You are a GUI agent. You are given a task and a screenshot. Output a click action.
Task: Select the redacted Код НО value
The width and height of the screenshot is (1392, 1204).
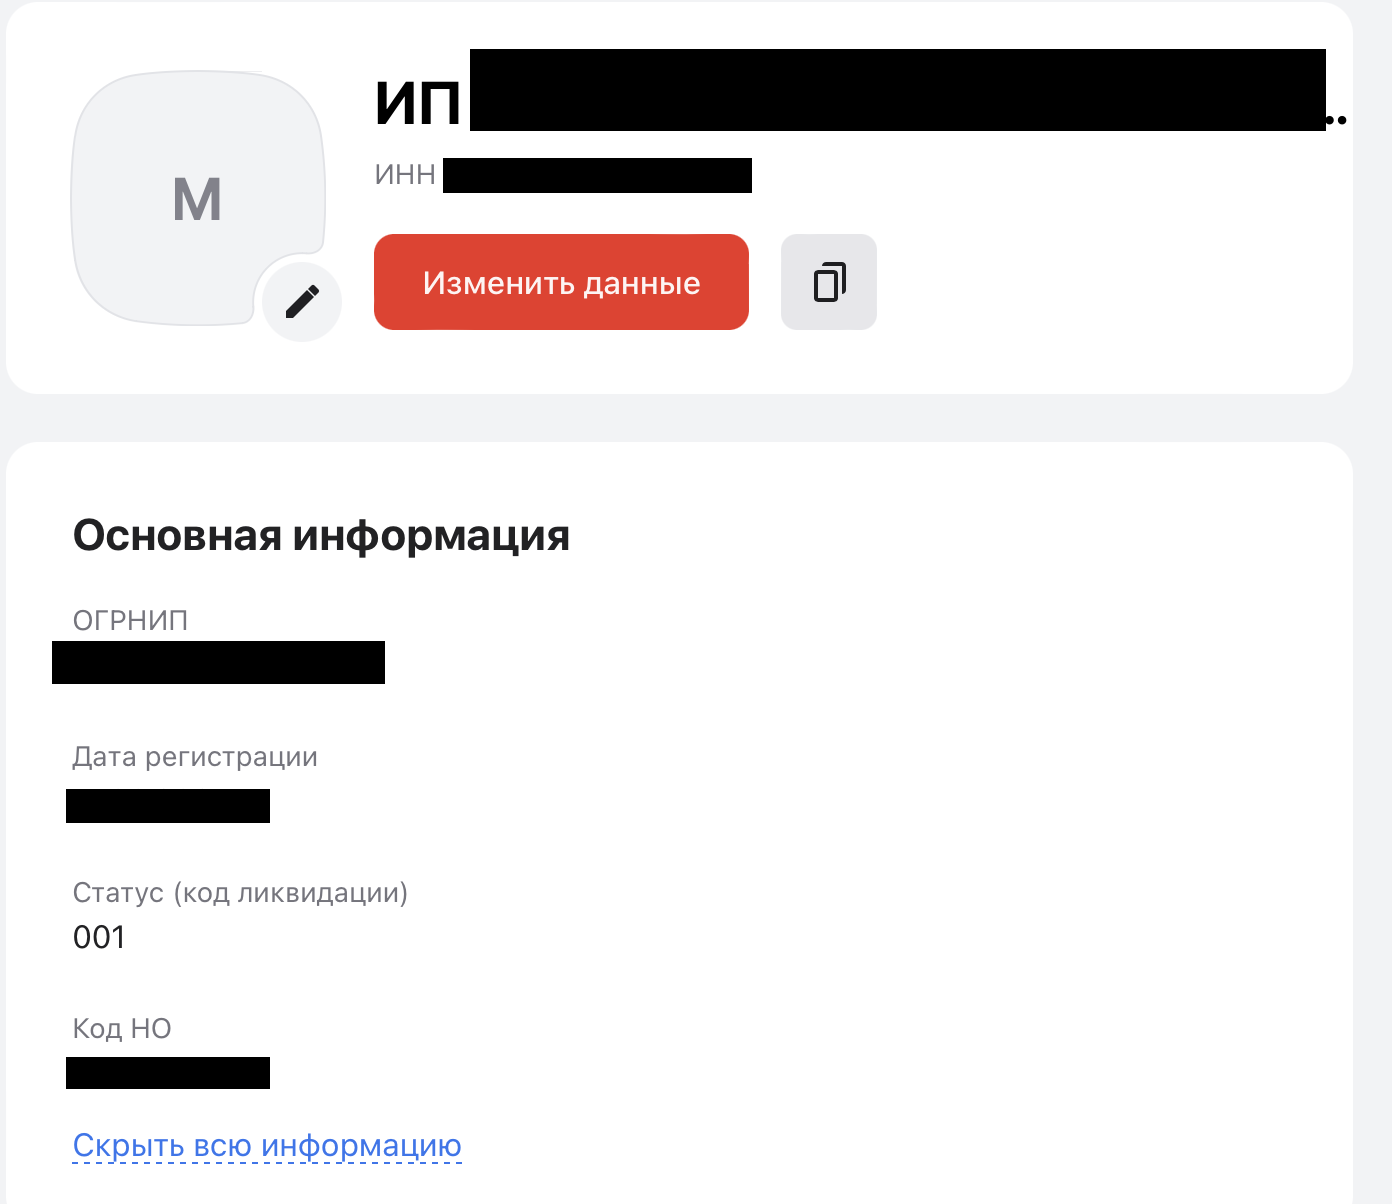[168, 1073]
